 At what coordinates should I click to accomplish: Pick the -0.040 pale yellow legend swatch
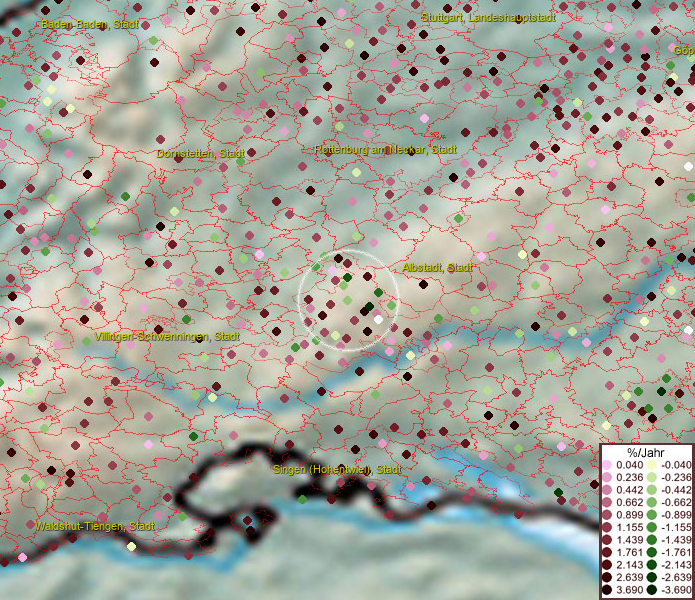[x=652, y=465]
